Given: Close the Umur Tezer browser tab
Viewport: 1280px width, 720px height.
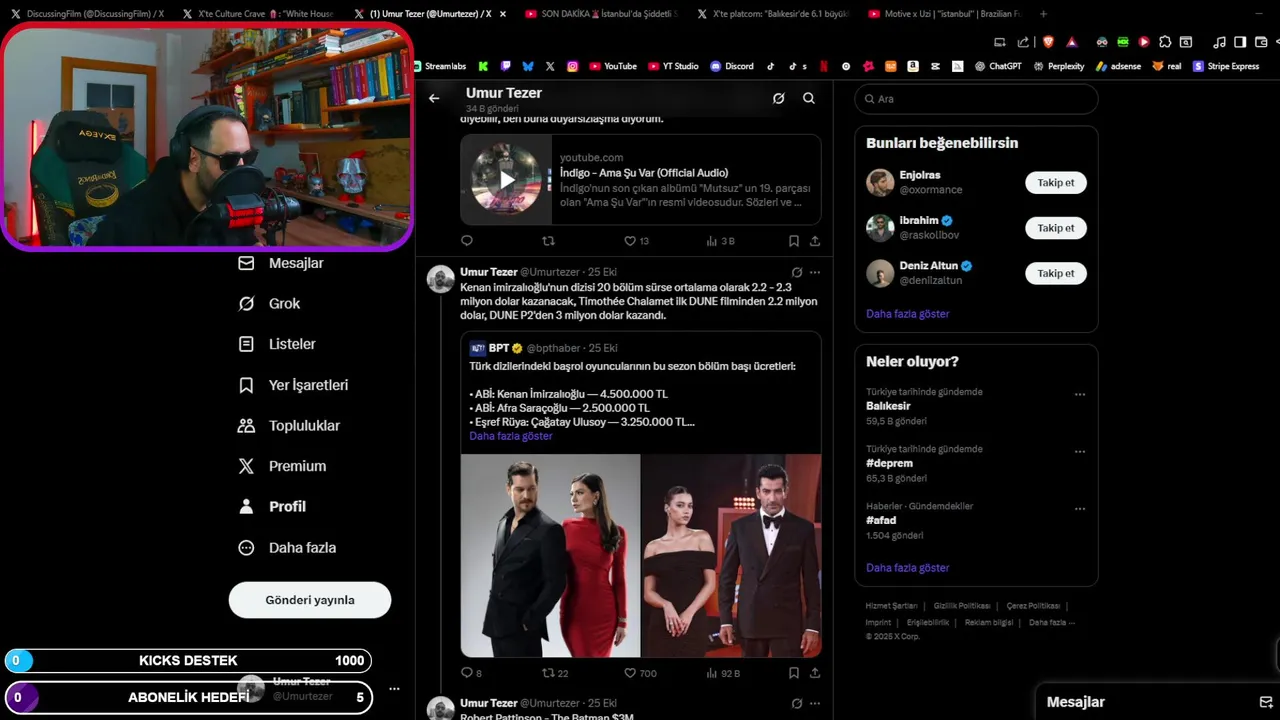Looking at the screenshot, I should 502,14.
